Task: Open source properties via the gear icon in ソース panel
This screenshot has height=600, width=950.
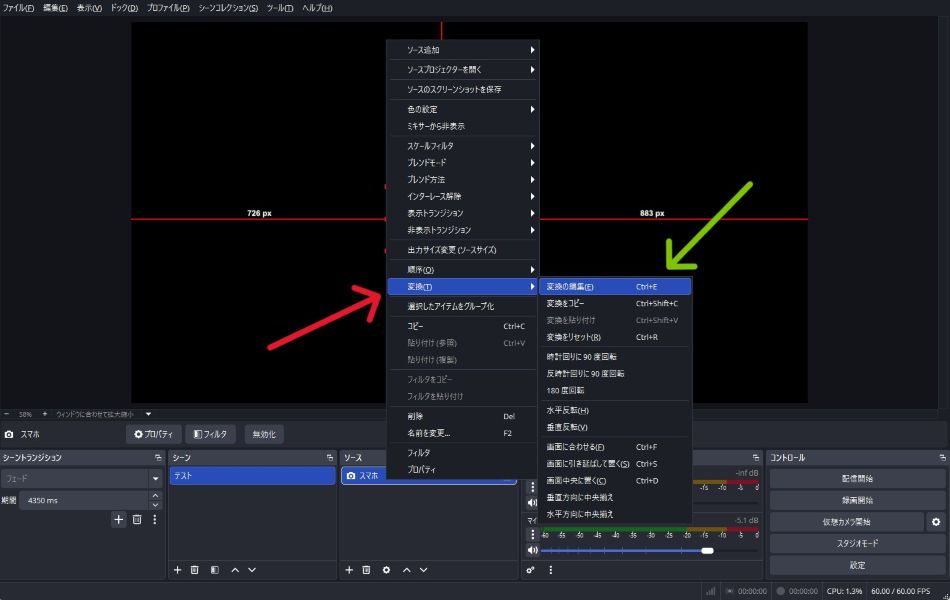Action: coord(386,570)
